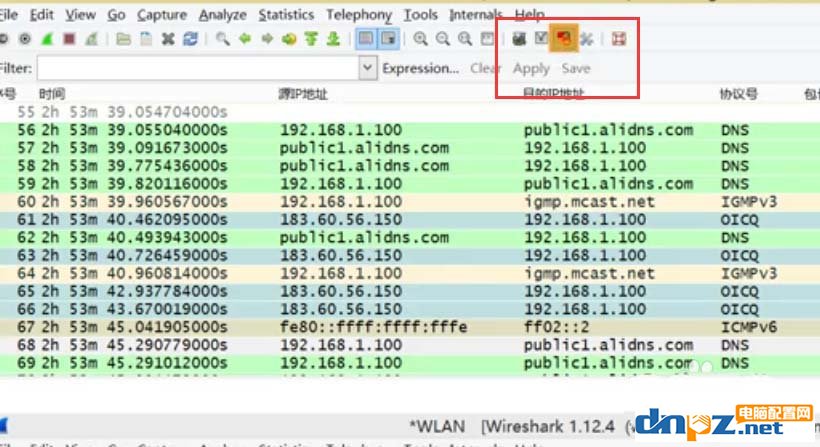Viewport: 820px width, 447px height.
Task: Click the *WLAN status bar text
Action: pyautogui.click(x=437, y=427)
